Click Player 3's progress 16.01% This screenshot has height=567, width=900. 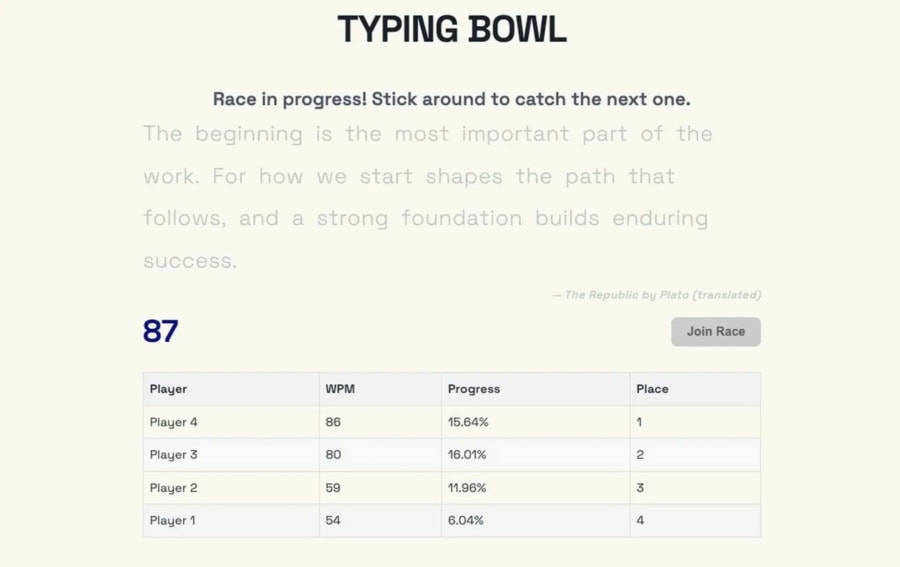467,455
